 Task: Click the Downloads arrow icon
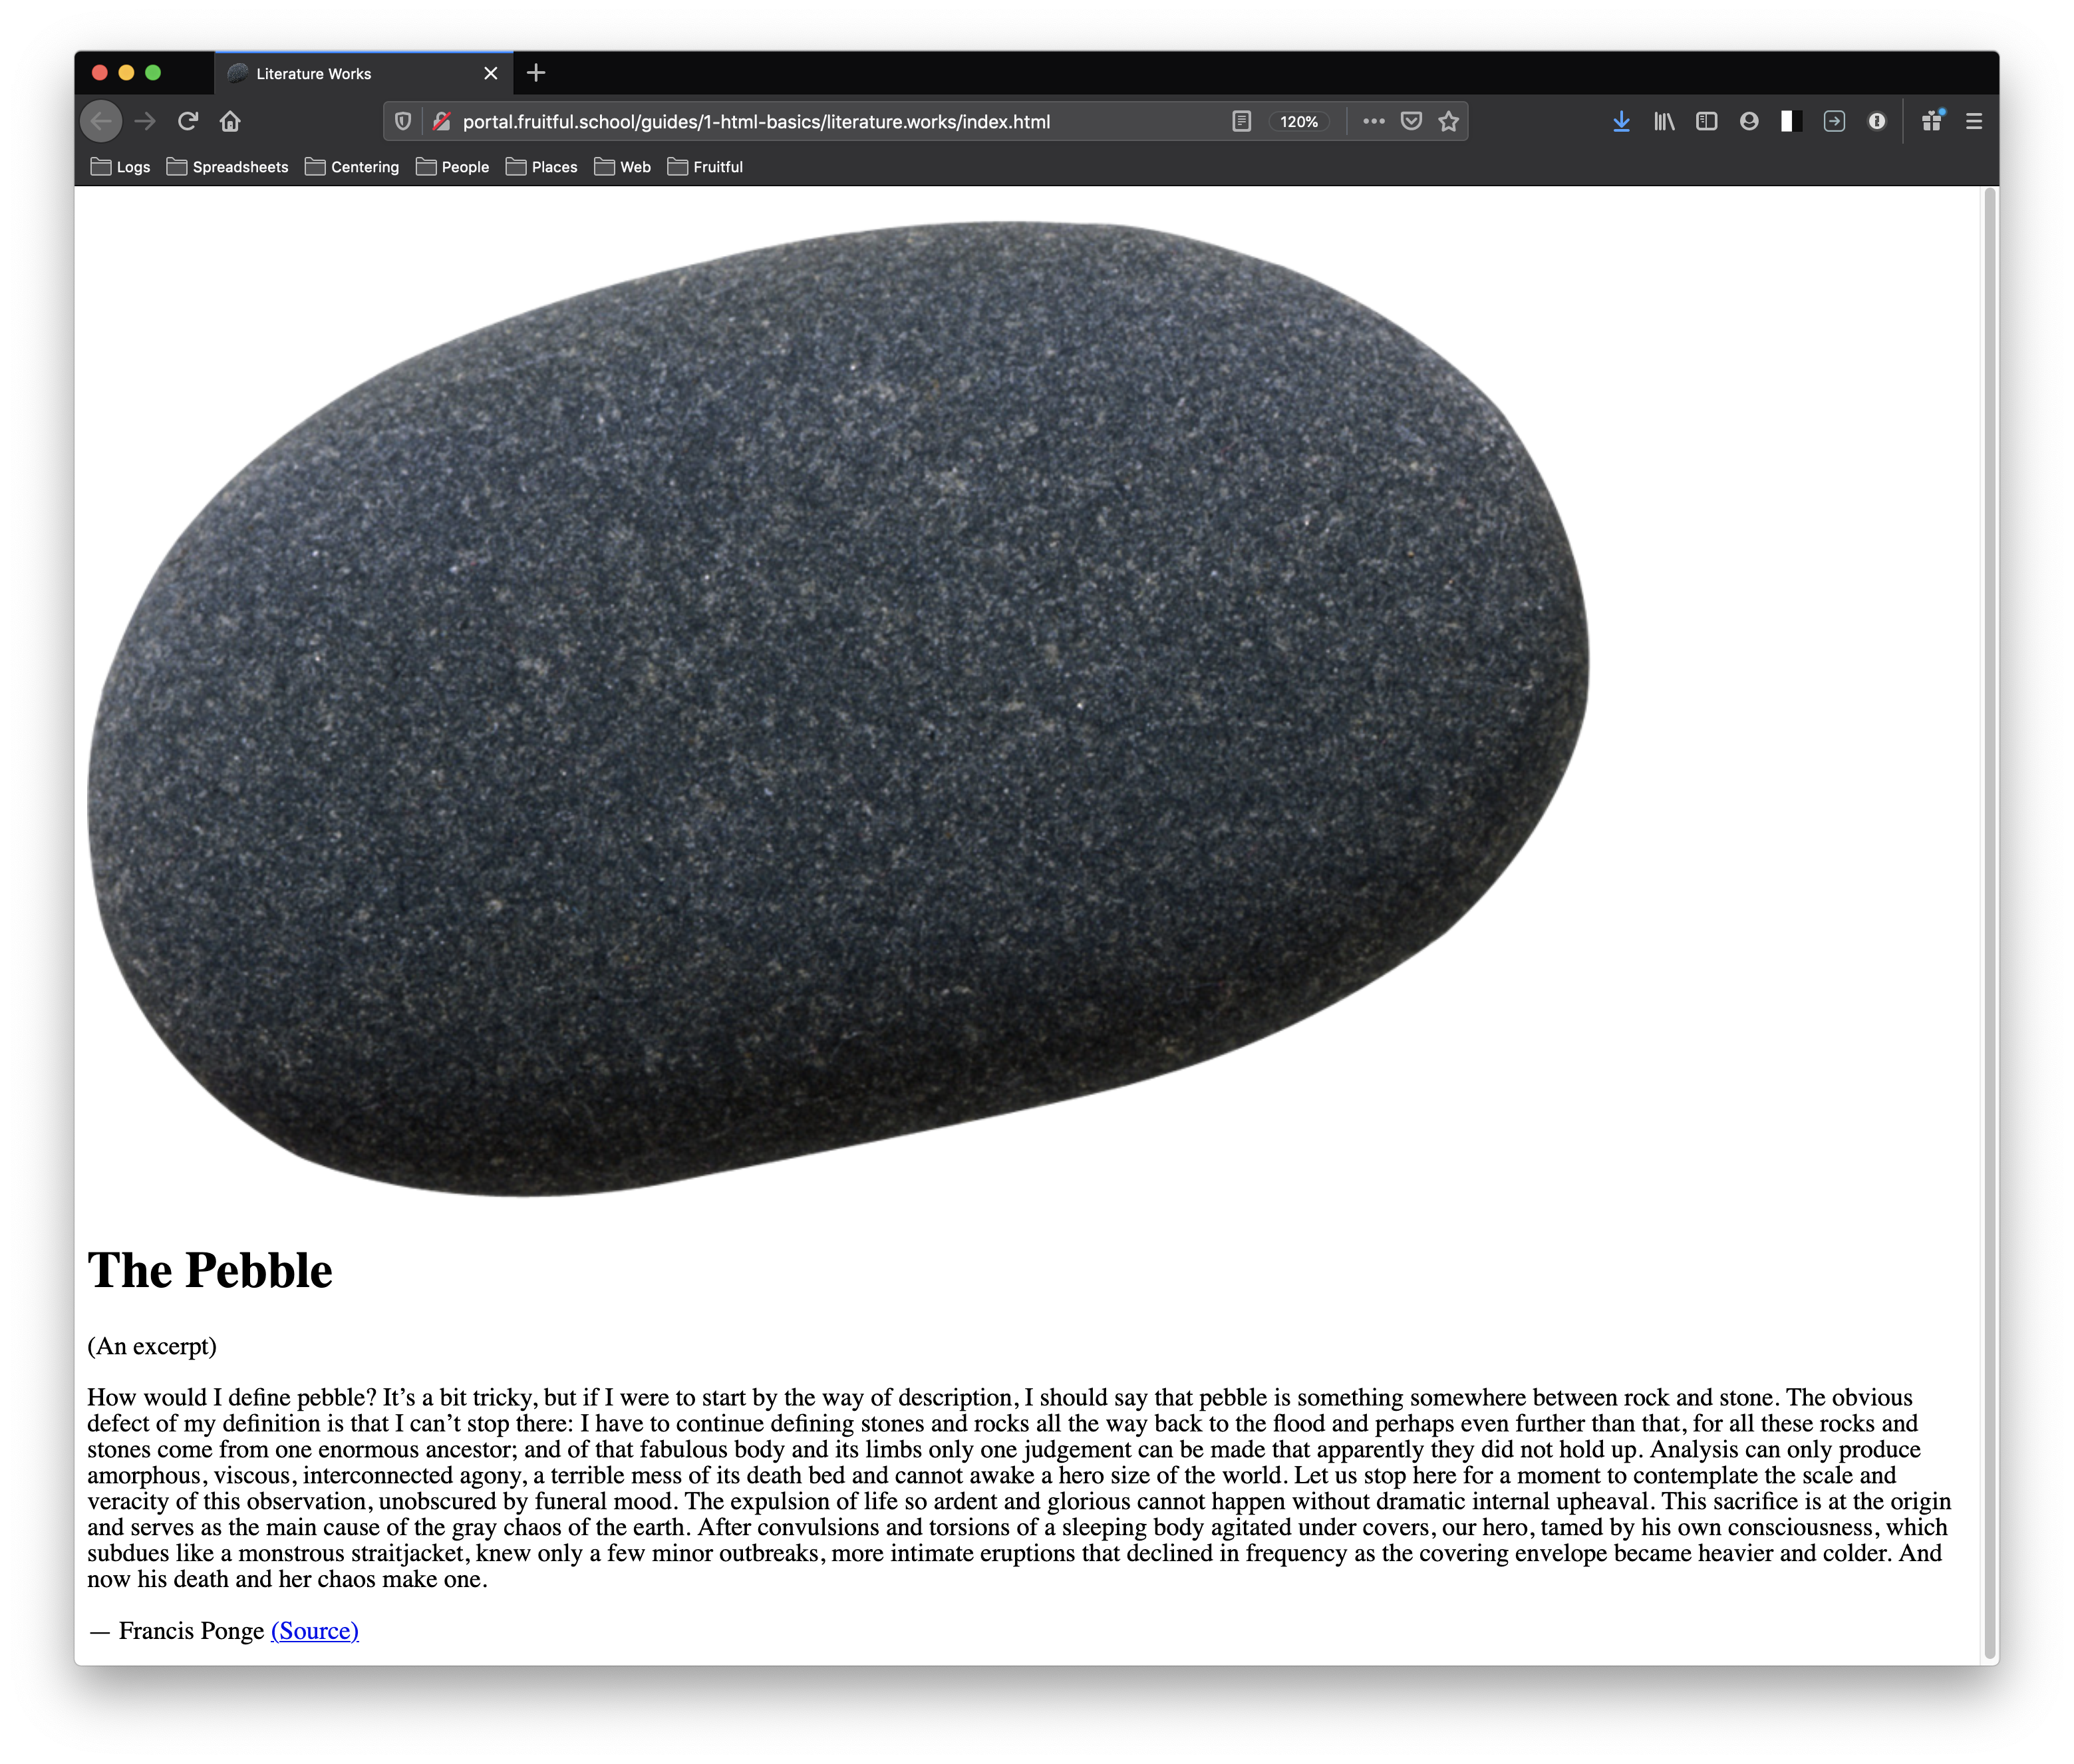pyautogui.click(x=1621, y=121)
